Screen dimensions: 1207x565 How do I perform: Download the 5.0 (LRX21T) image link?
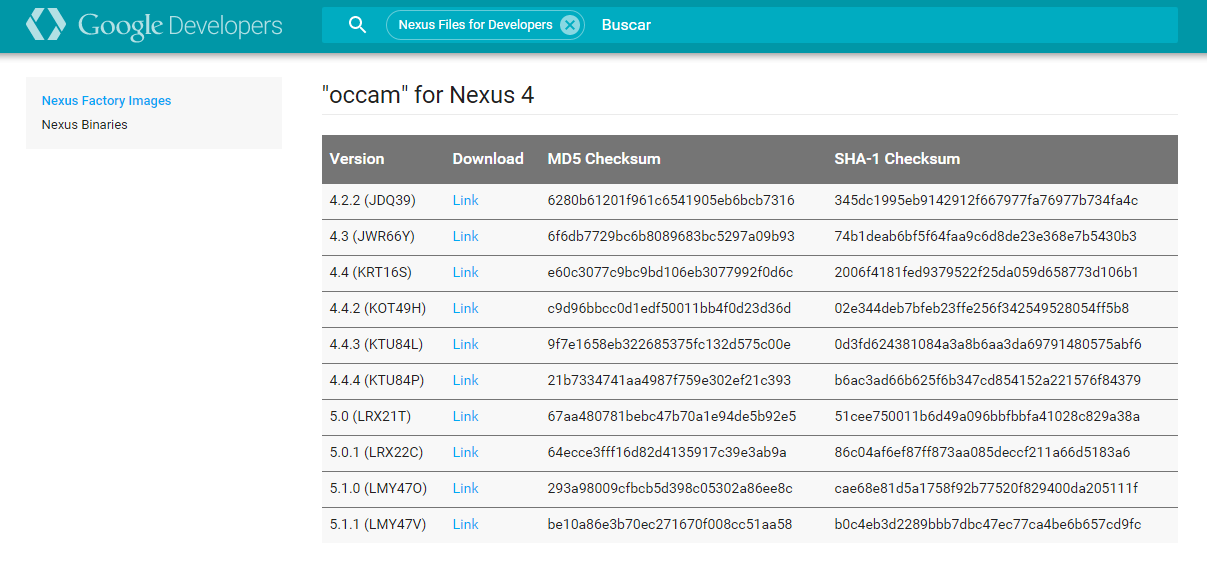coord(465,416)
